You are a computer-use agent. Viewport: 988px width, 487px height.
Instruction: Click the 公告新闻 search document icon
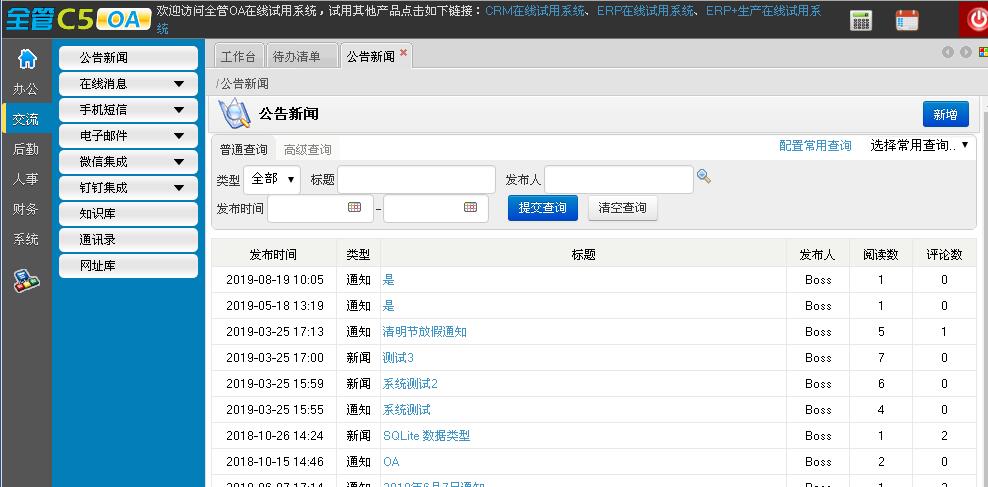coord(234,113)
